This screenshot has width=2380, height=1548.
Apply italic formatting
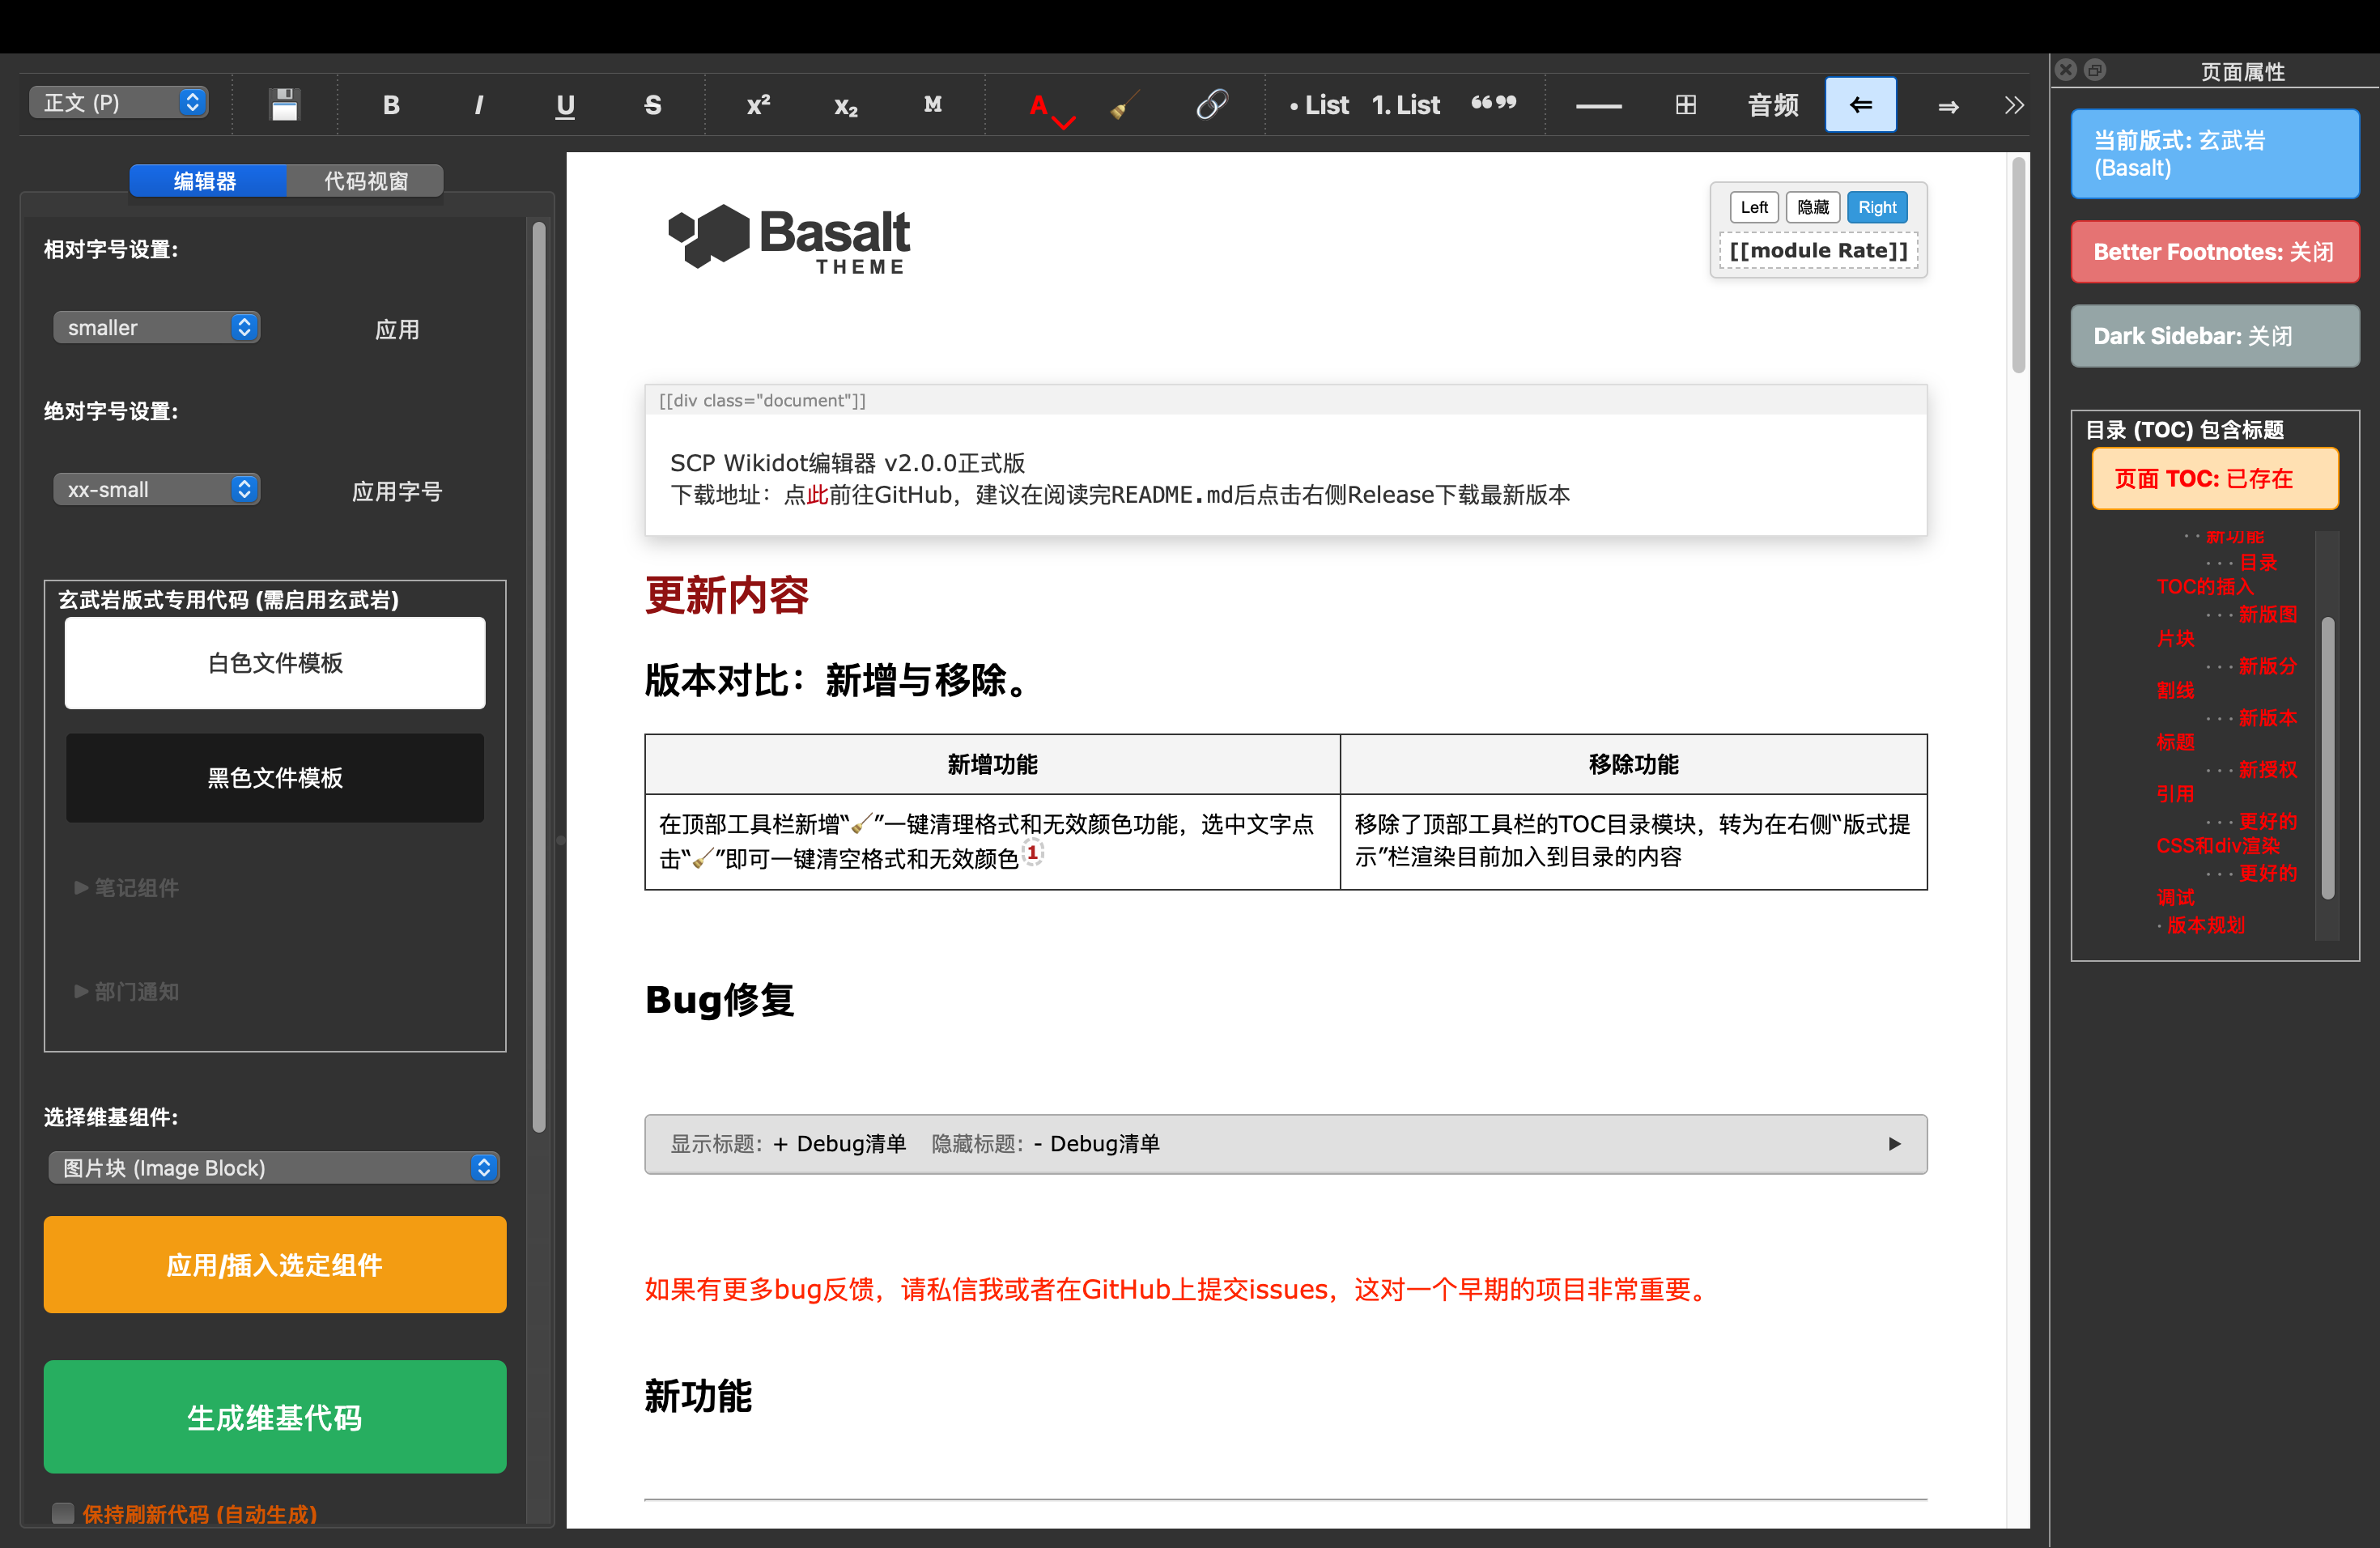pyautogui.click(x=478, y=104)
